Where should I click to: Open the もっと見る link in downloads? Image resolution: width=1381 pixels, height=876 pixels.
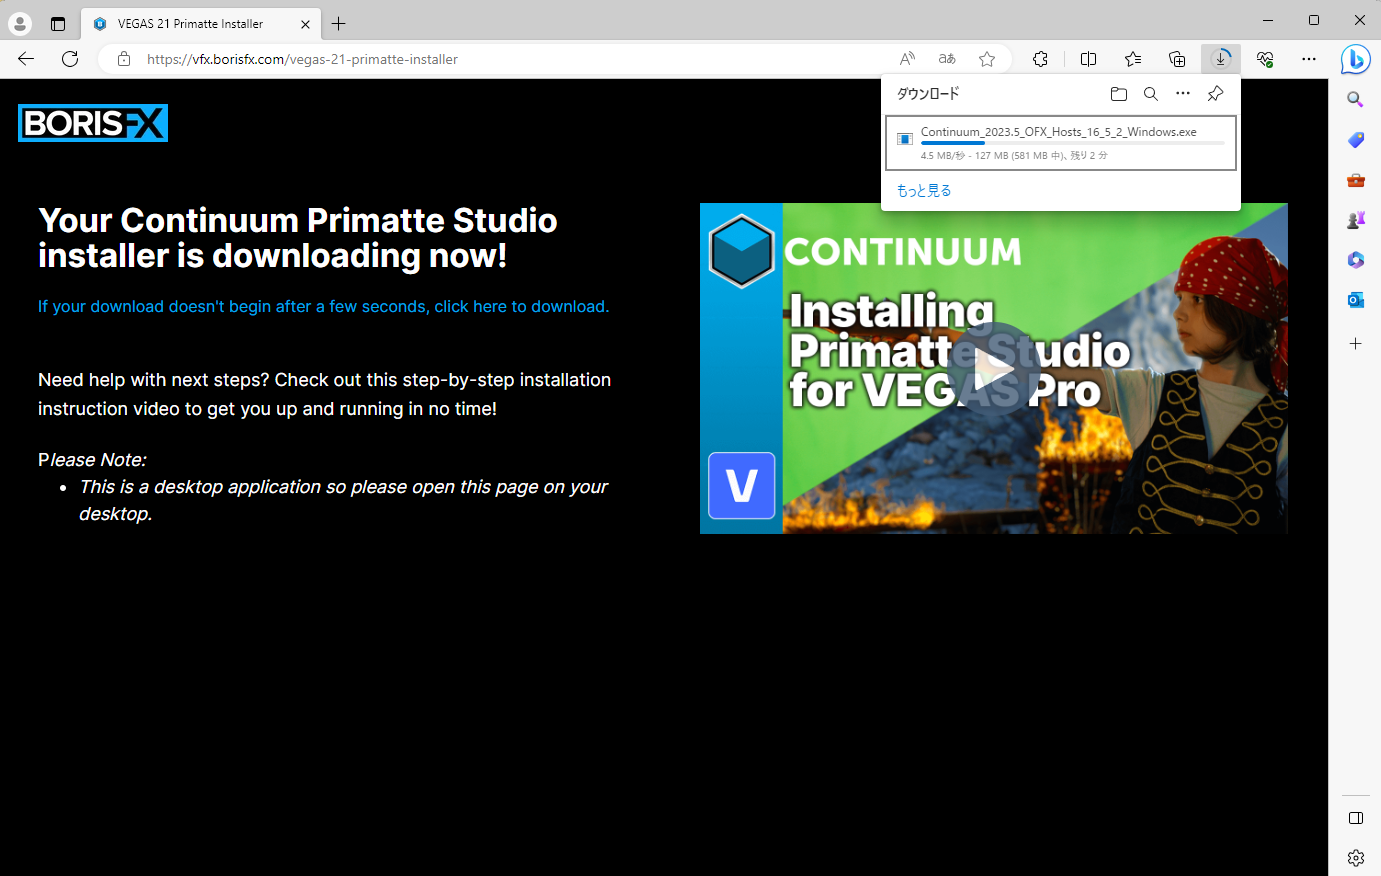tap(924, 191)
